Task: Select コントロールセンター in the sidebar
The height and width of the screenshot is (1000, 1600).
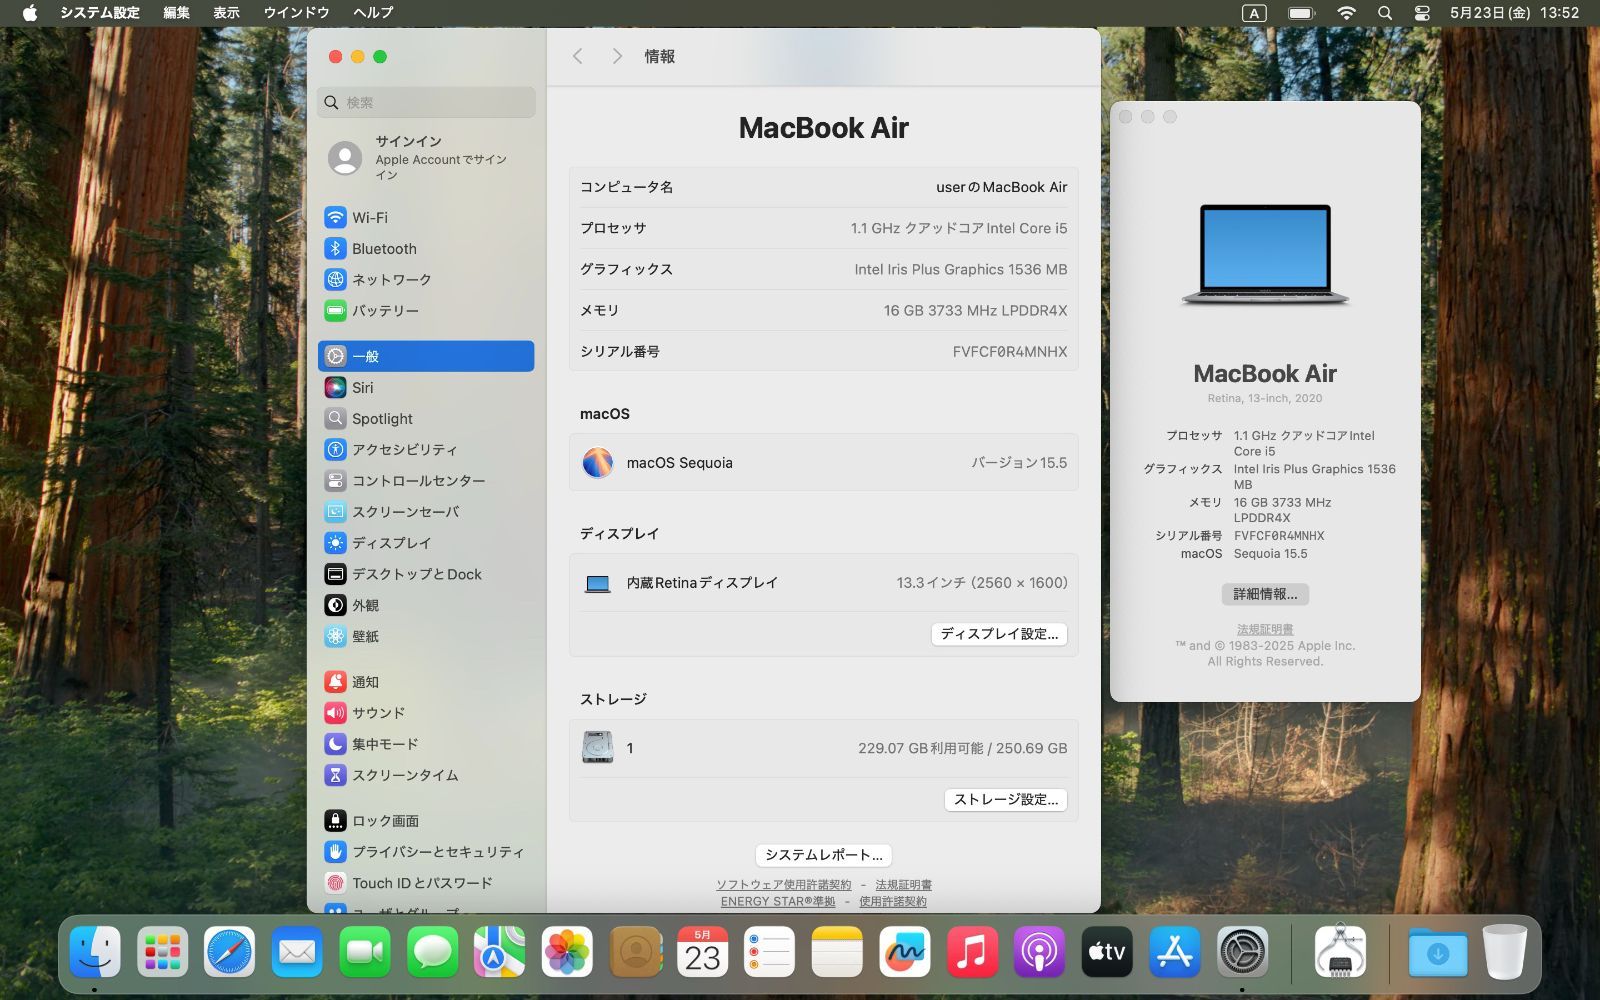Action: [426, 480]
